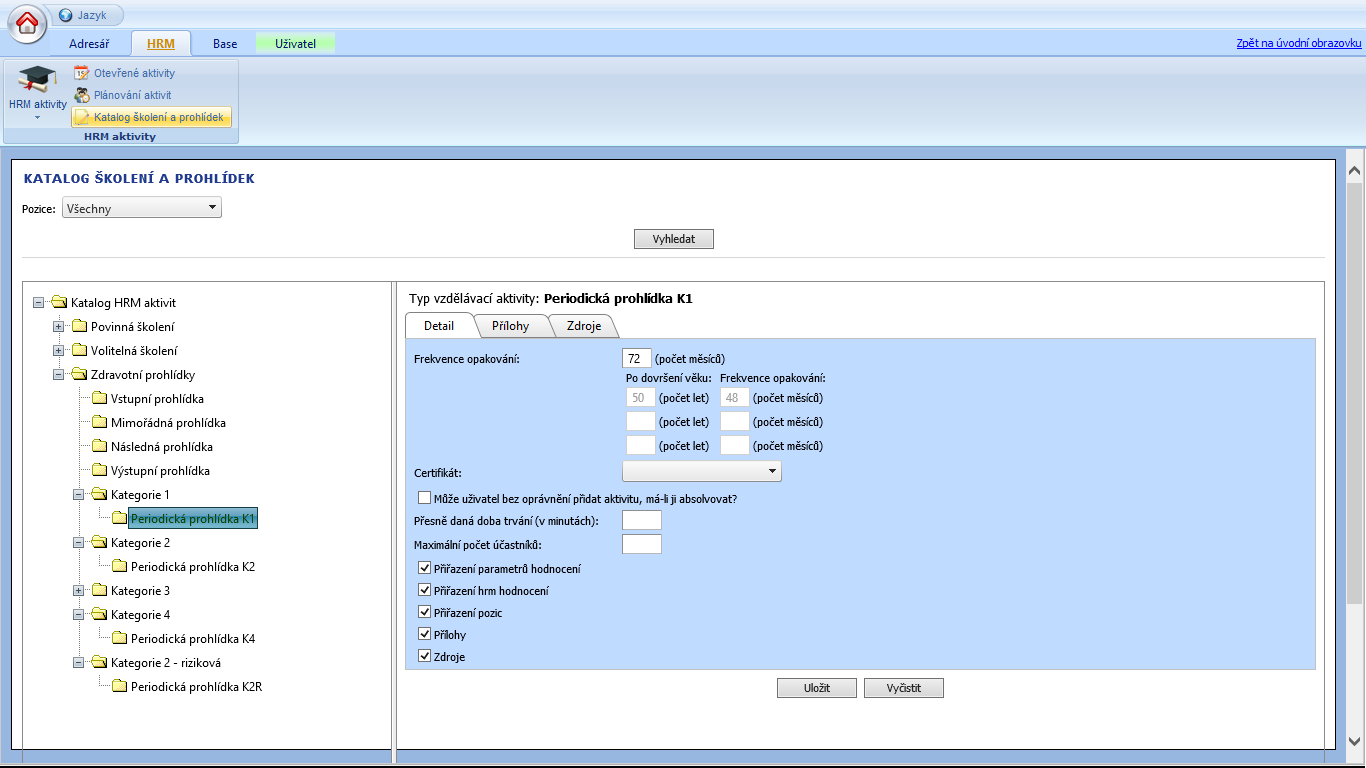
Task: Click the Vstupní prohlídka folder icon
Action: (99, 399)
